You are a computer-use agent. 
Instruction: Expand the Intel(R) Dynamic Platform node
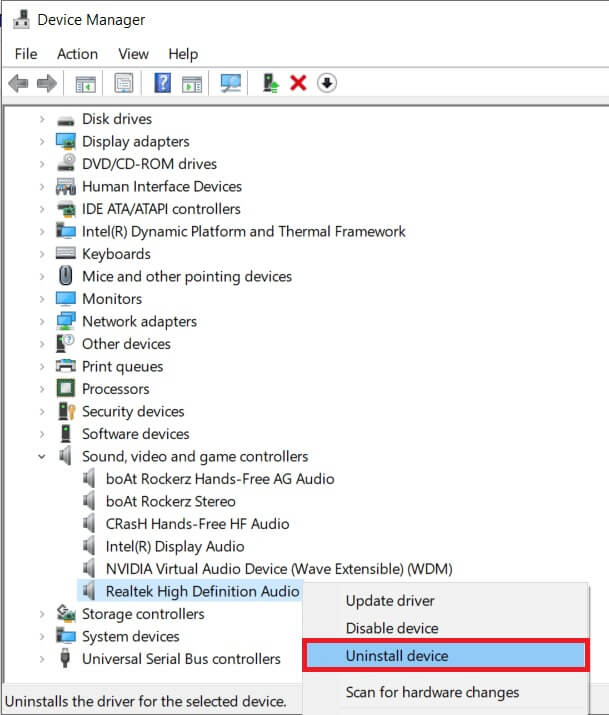(42, 232)
